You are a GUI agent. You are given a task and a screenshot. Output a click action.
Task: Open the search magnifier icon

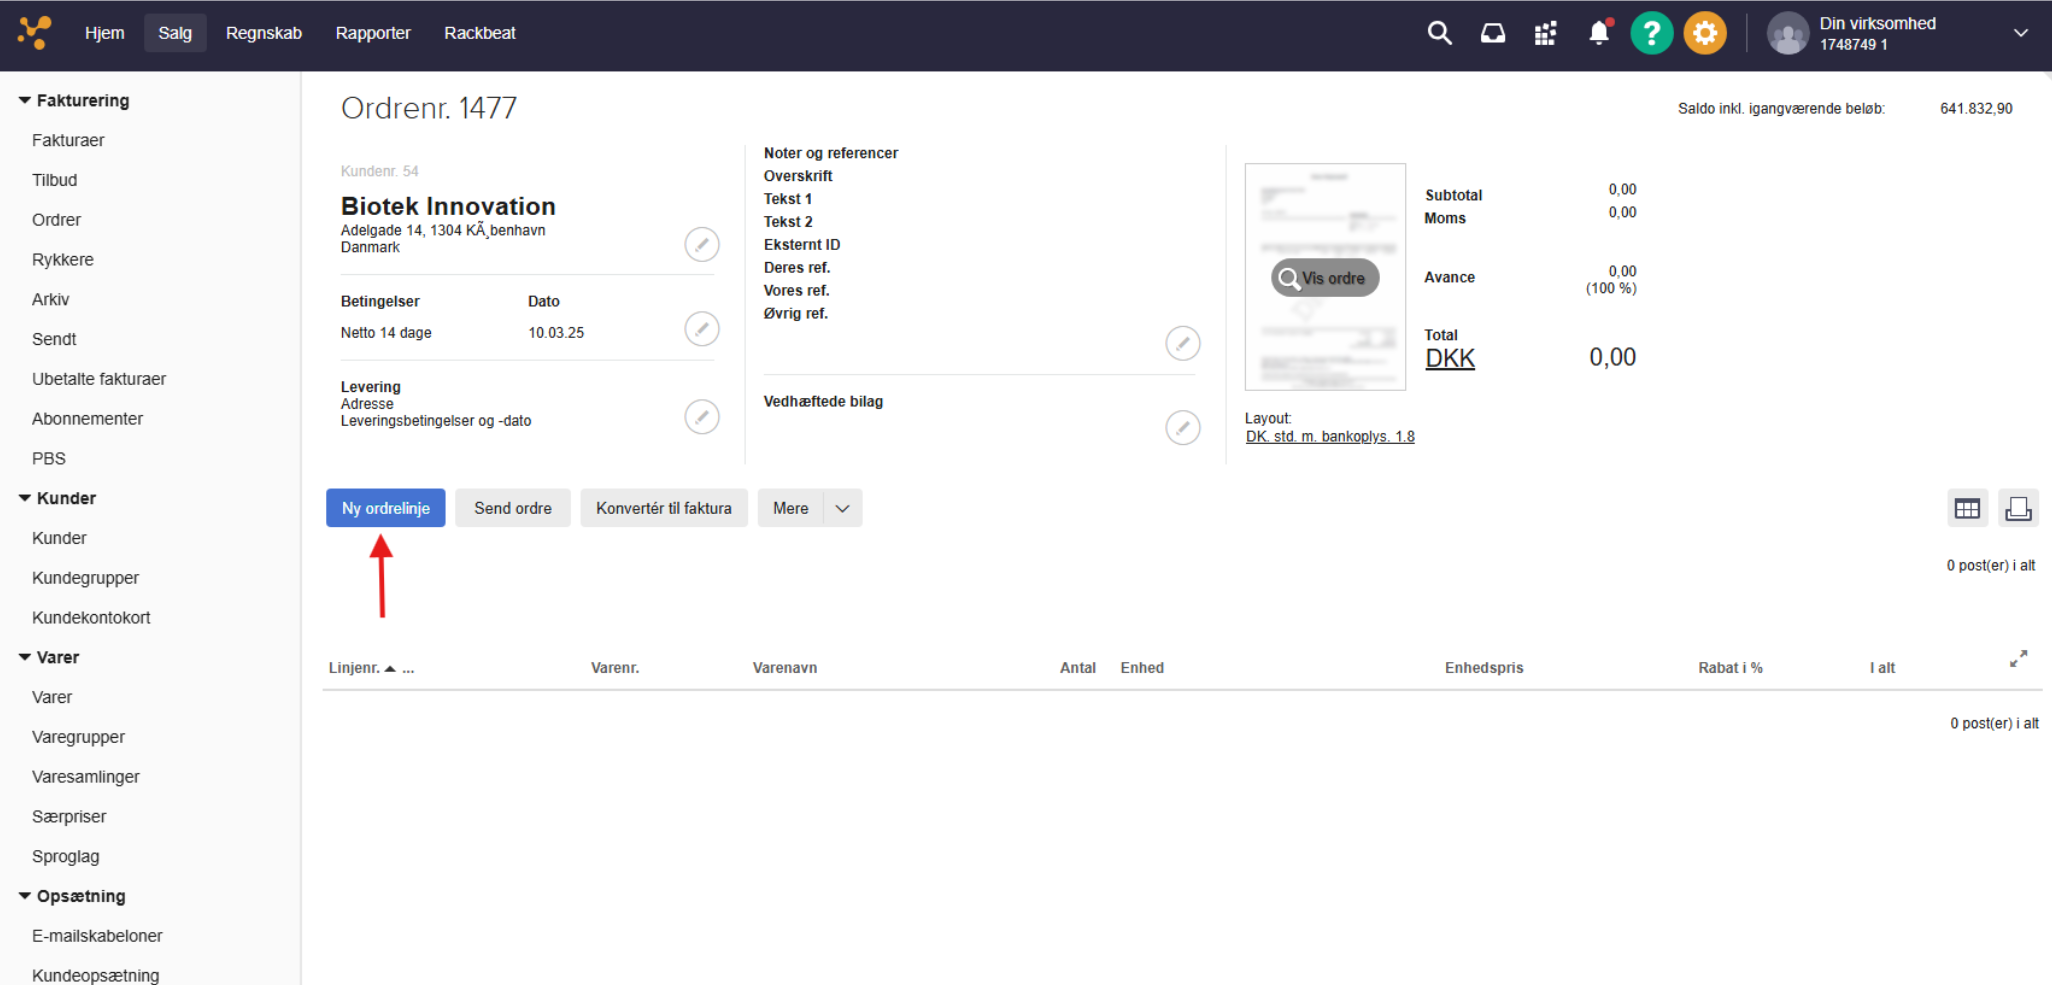point(1439,33)
